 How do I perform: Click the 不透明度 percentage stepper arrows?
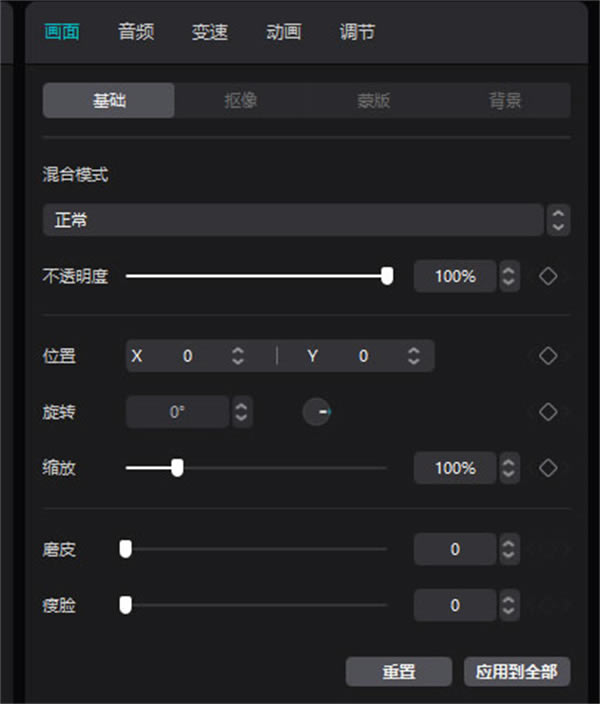click(x=509, y=276)
